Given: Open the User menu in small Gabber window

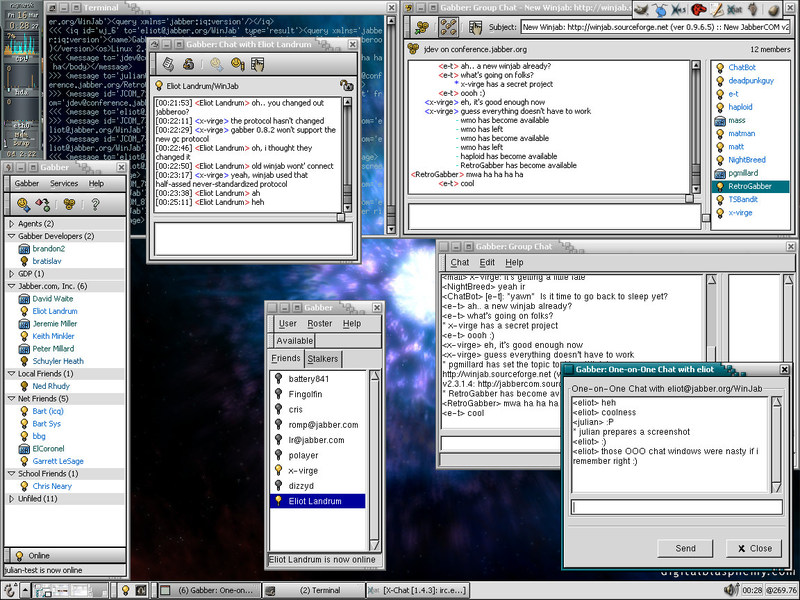Looking at the screenshot, I should pyautogui.click(x=287, y=323).
